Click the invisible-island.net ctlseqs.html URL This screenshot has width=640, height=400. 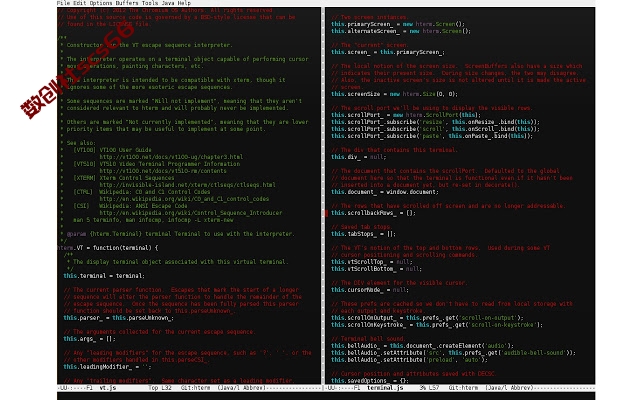(187, 185)
